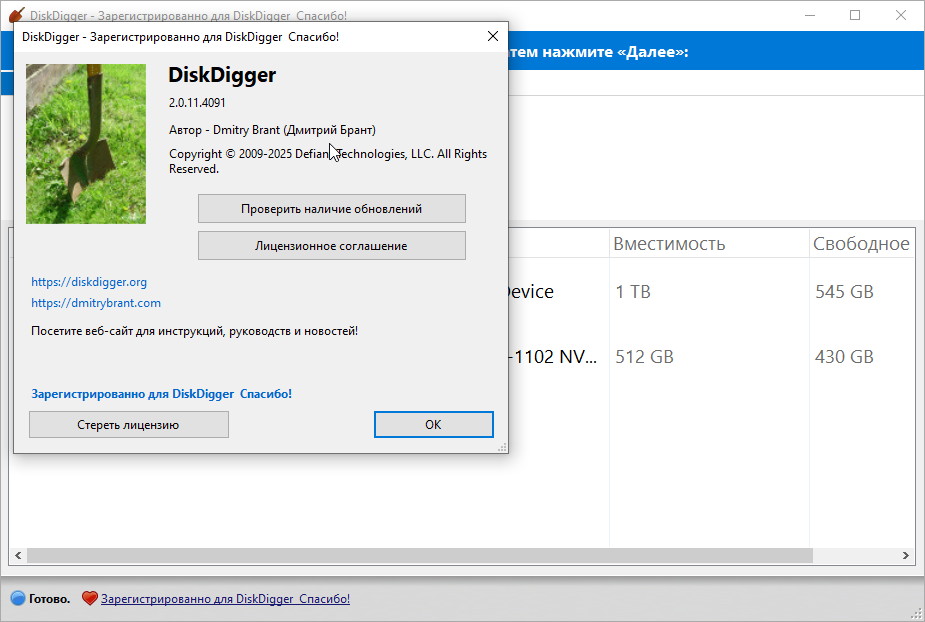Open the license agreement
The height and width of the screenshot is (622, 925).
point(332,245)
